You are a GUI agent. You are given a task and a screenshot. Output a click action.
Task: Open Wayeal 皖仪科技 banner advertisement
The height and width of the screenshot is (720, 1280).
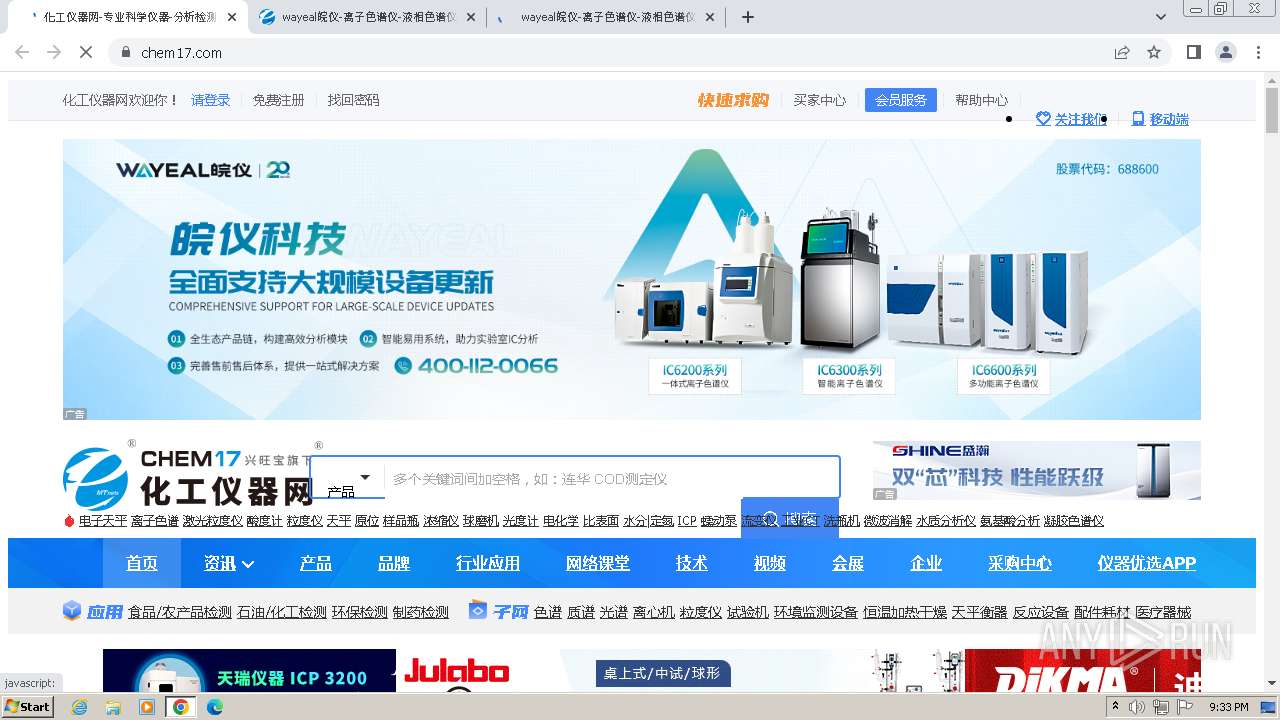[x=631, y=279]
